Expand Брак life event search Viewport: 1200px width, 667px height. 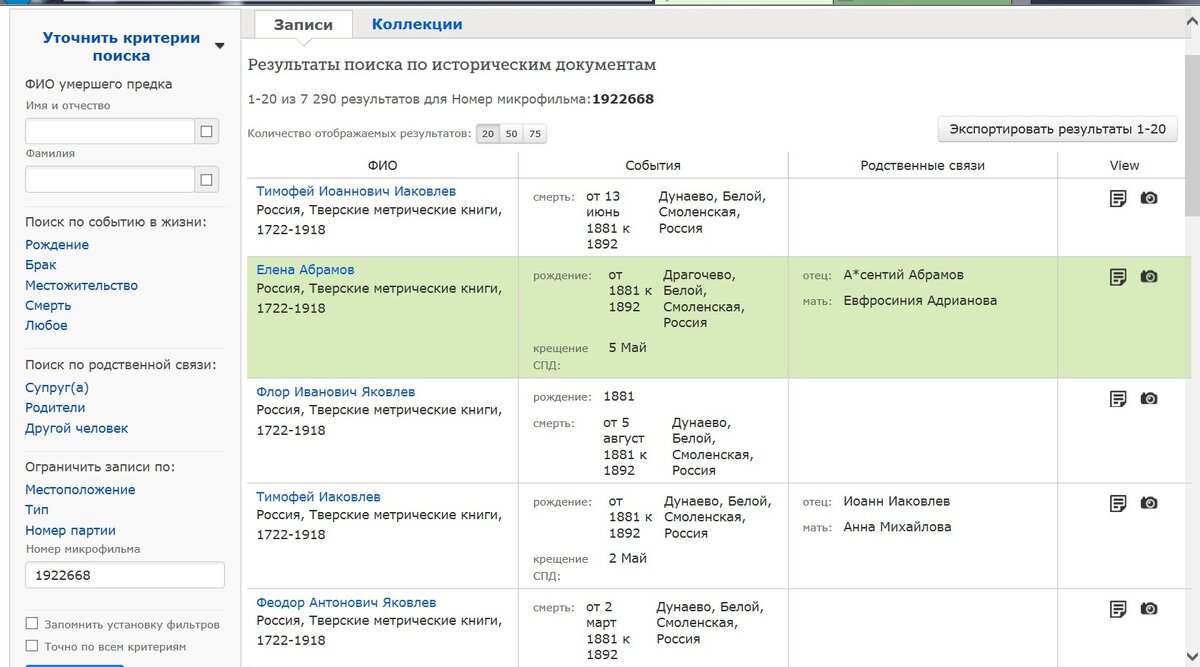41,265
